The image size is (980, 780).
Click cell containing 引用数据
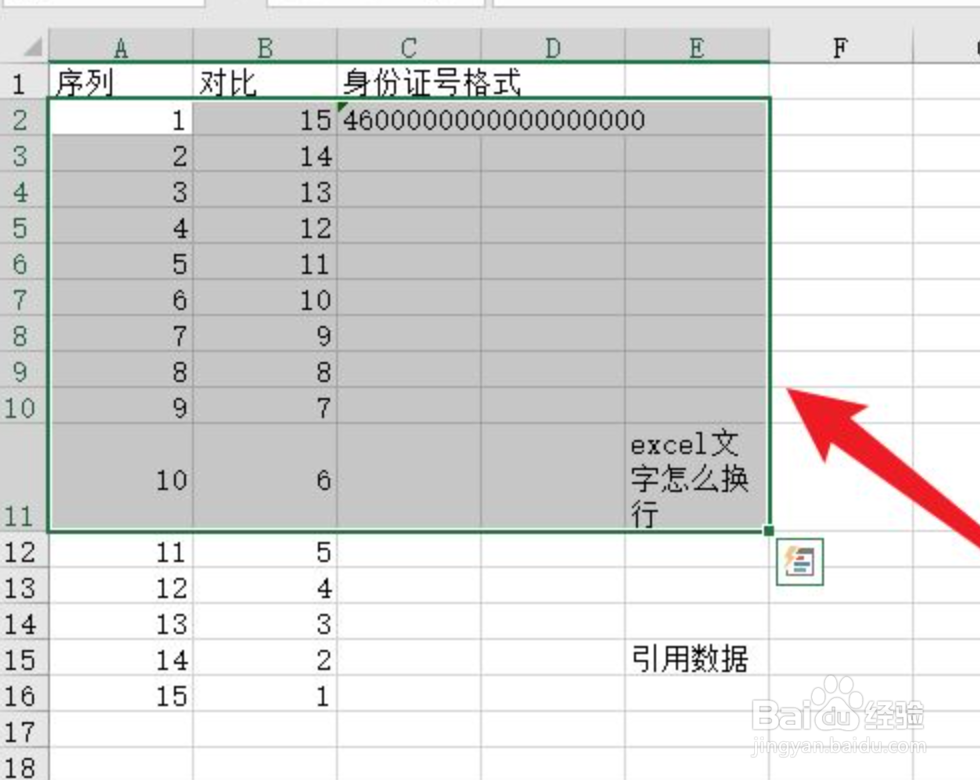pyautogui.click(x=697, y=659)
